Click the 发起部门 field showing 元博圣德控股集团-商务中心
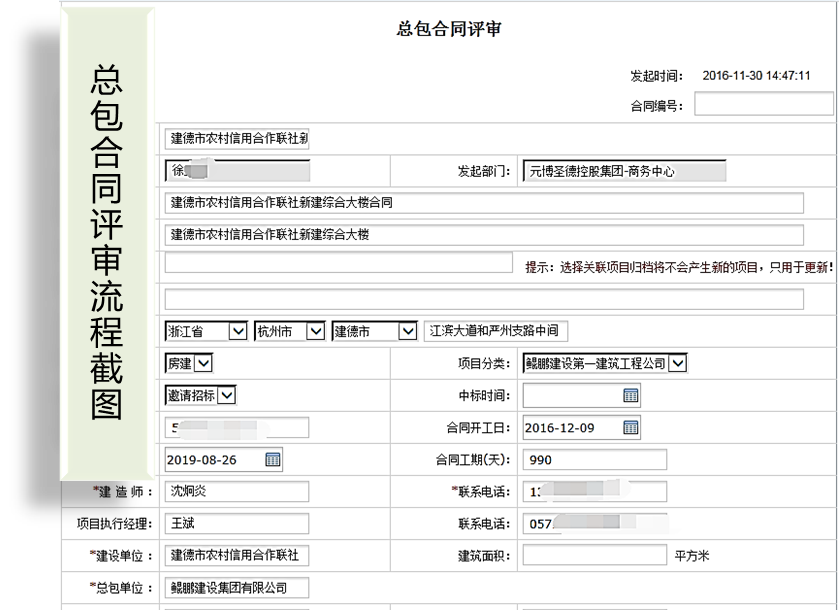 [x=624, y=171]
